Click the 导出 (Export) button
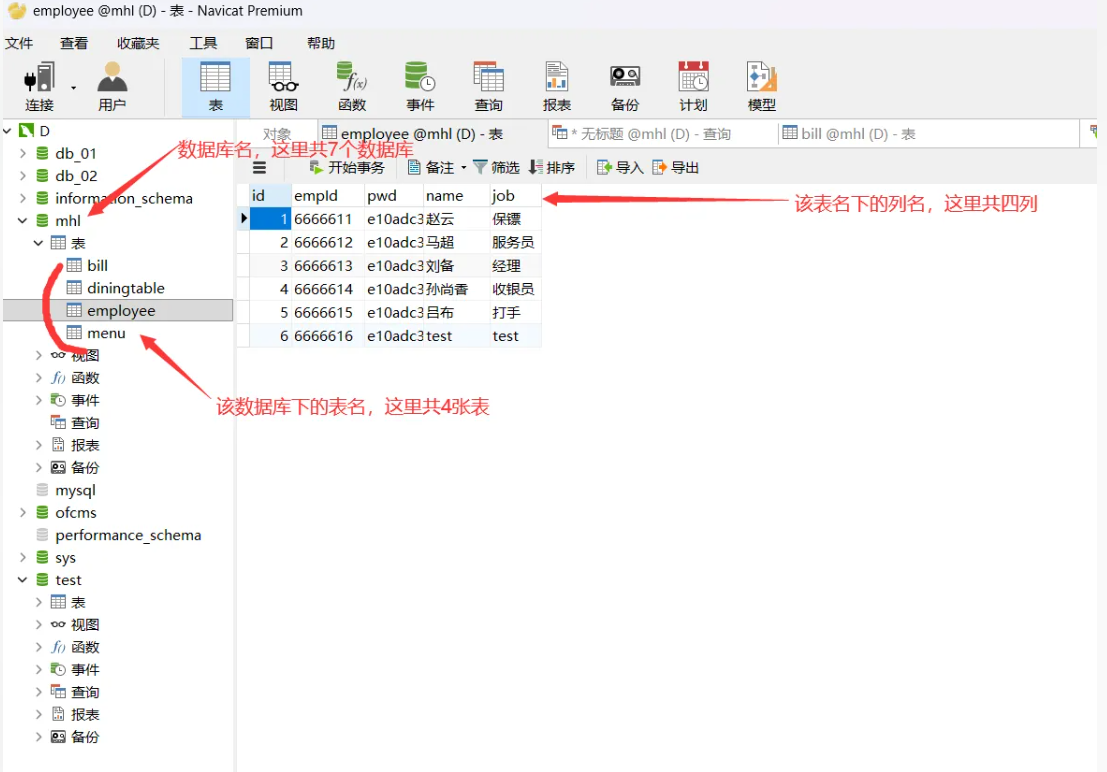1107x772 pixels. click(x=676, y=167)
